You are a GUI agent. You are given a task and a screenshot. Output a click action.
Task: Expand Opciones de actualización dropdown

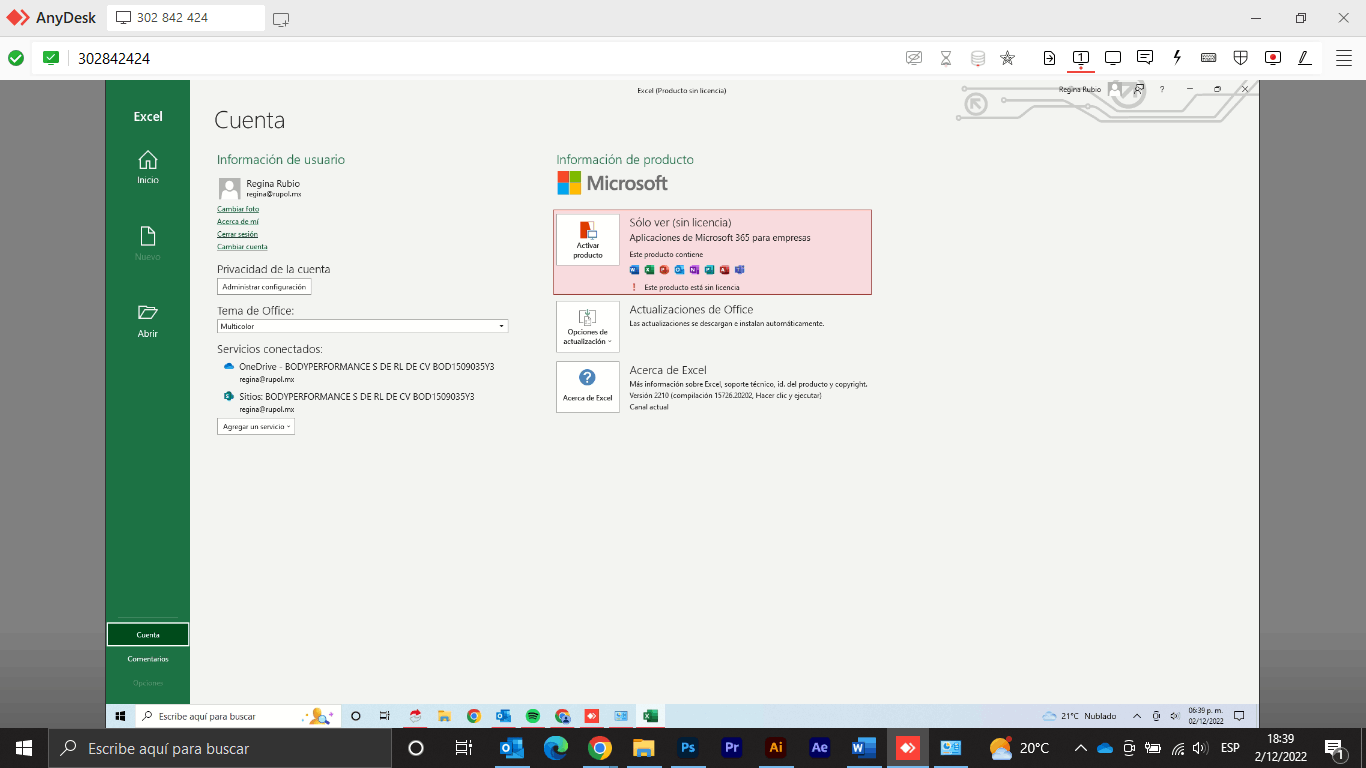588,327
